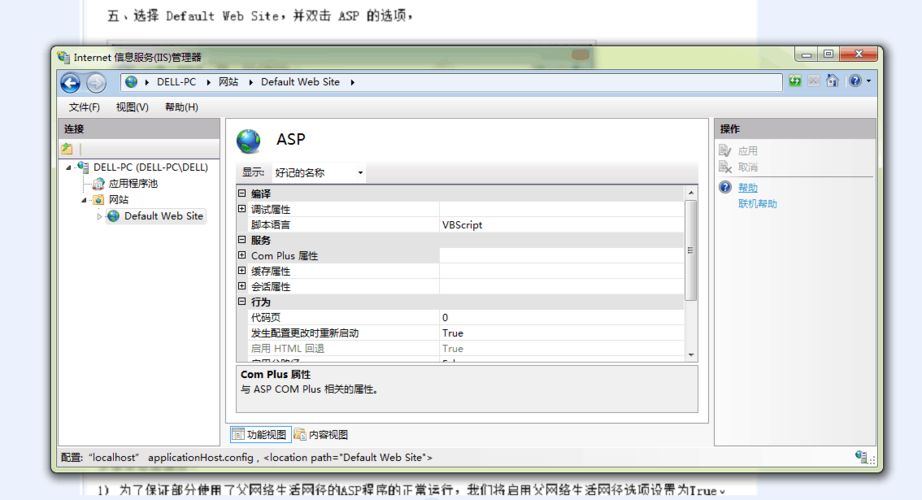Open the help dropdown arrow in toolbar
Screen dimensions: 922x500
coord(868,81)
